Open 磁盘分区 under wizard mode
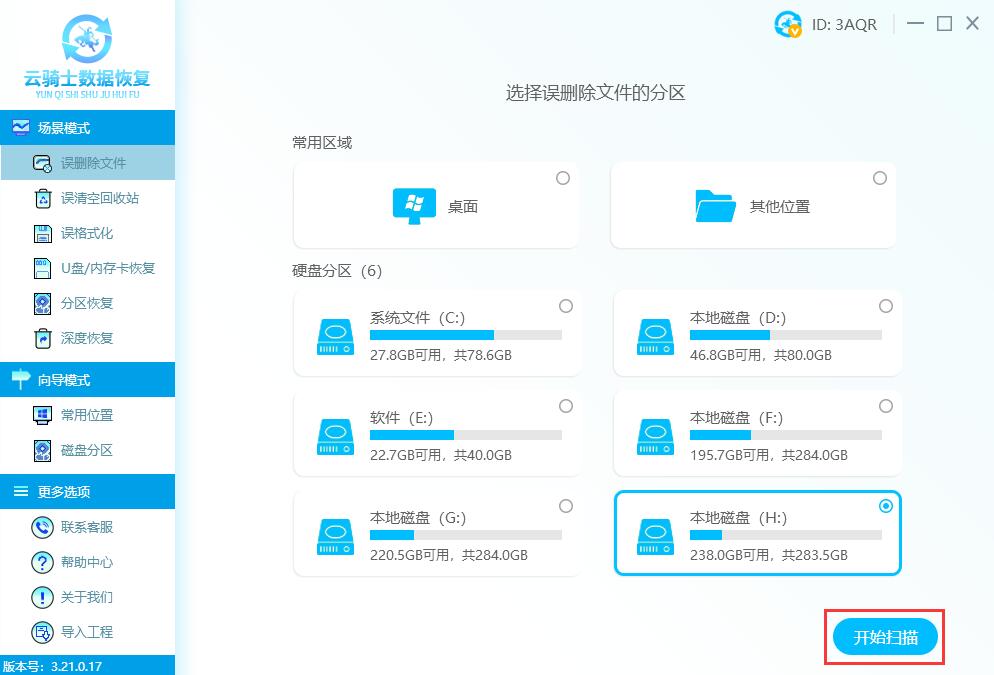This screenshot has width=994, height=675. click(x=70, y=450)
